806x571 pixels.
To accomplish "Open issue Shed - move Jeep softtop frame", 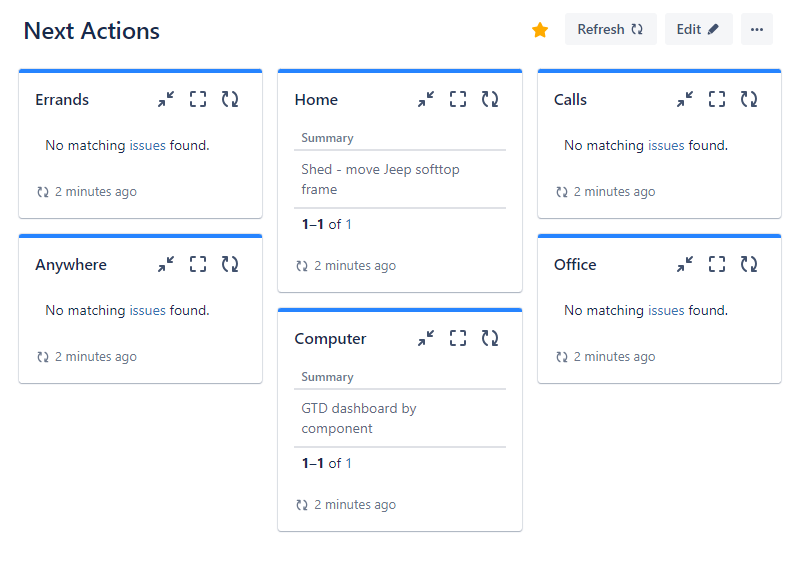I will [380, 179].
